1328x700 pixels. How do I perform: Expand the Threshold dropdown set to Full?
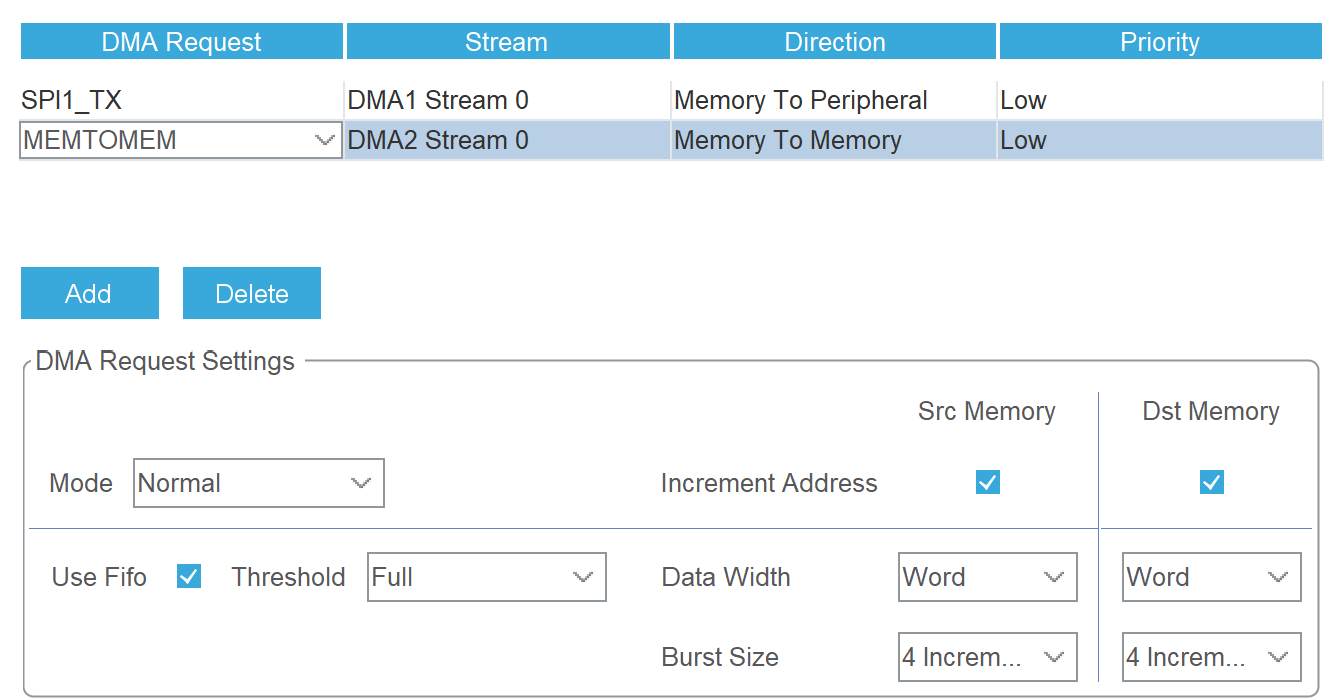(x=486, y=577)
